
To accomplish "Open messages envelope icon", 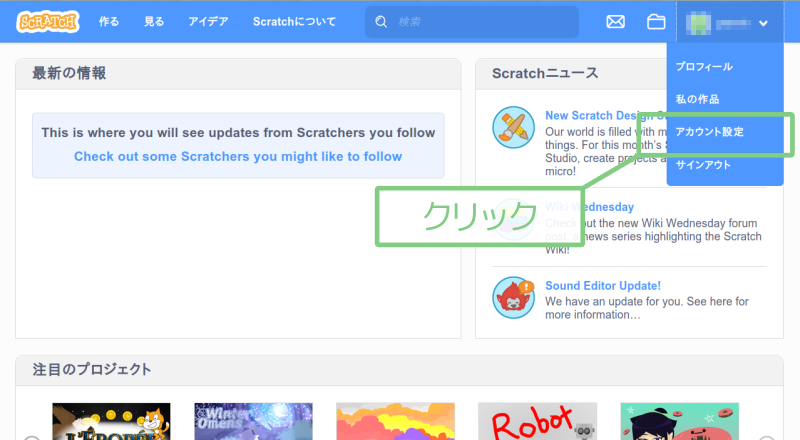I will (615, 22).
